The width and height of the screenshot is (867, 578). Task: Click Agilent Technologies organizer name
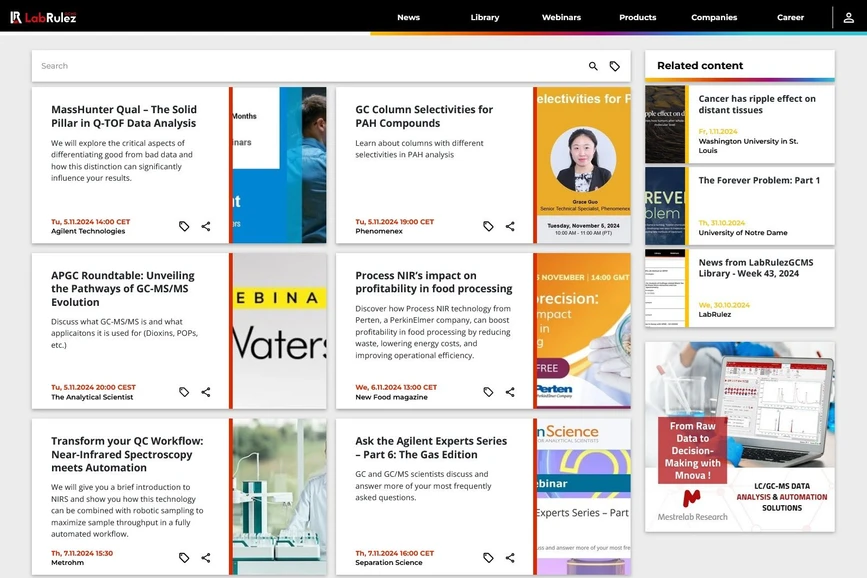point(88,231)
